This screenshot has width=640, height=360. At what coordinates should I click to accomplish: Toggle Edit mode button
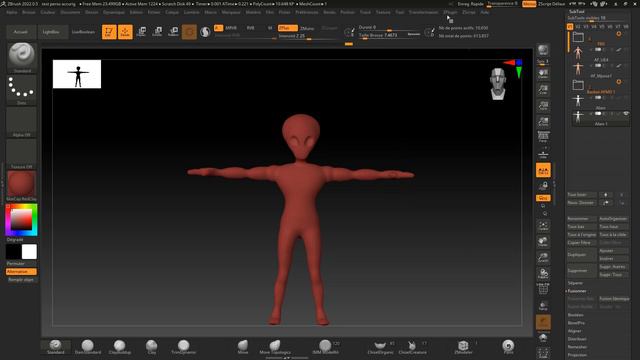(109, 32)
